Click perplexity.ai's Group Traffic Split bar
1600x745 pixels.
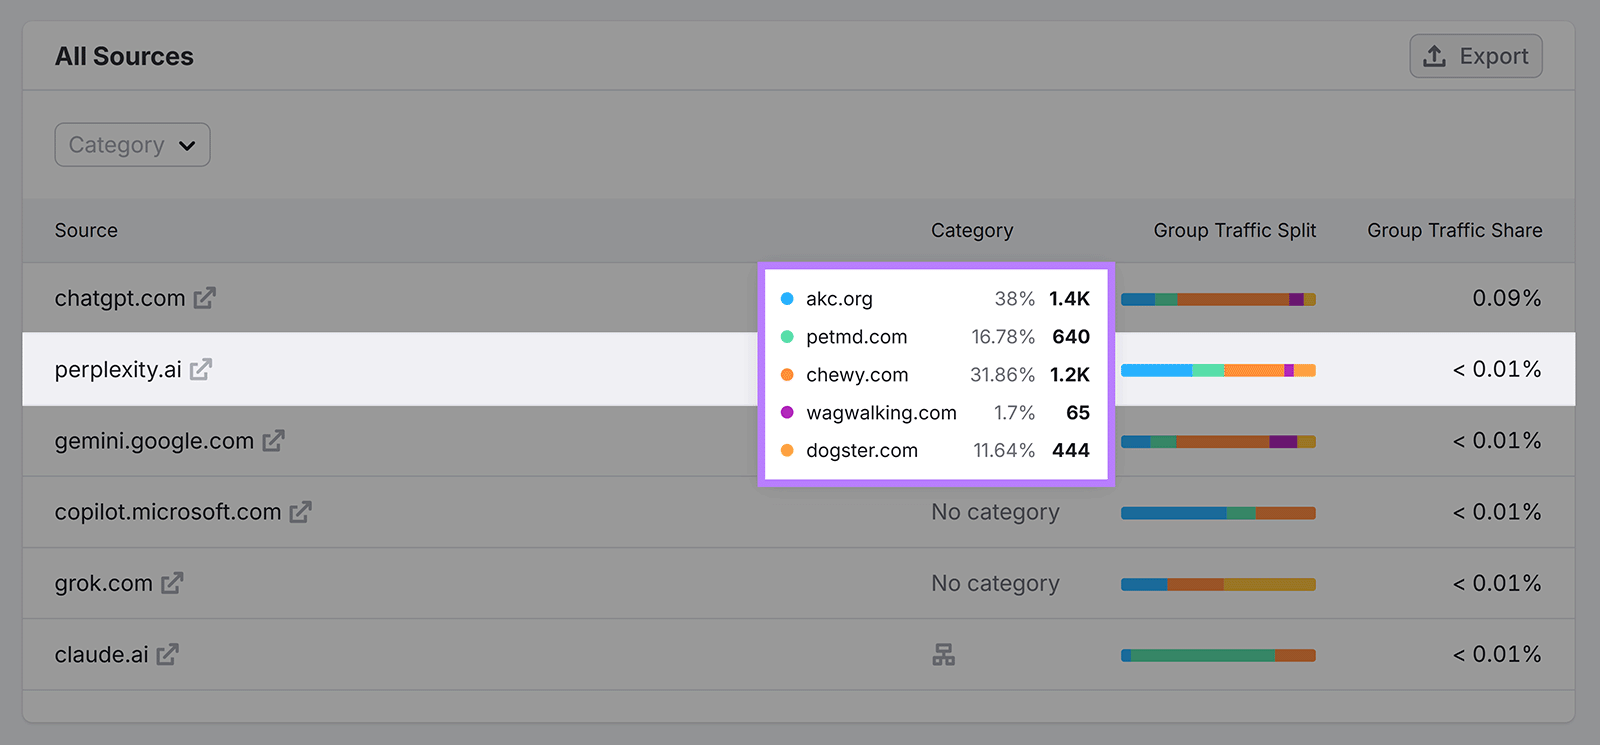[1217, 369]
